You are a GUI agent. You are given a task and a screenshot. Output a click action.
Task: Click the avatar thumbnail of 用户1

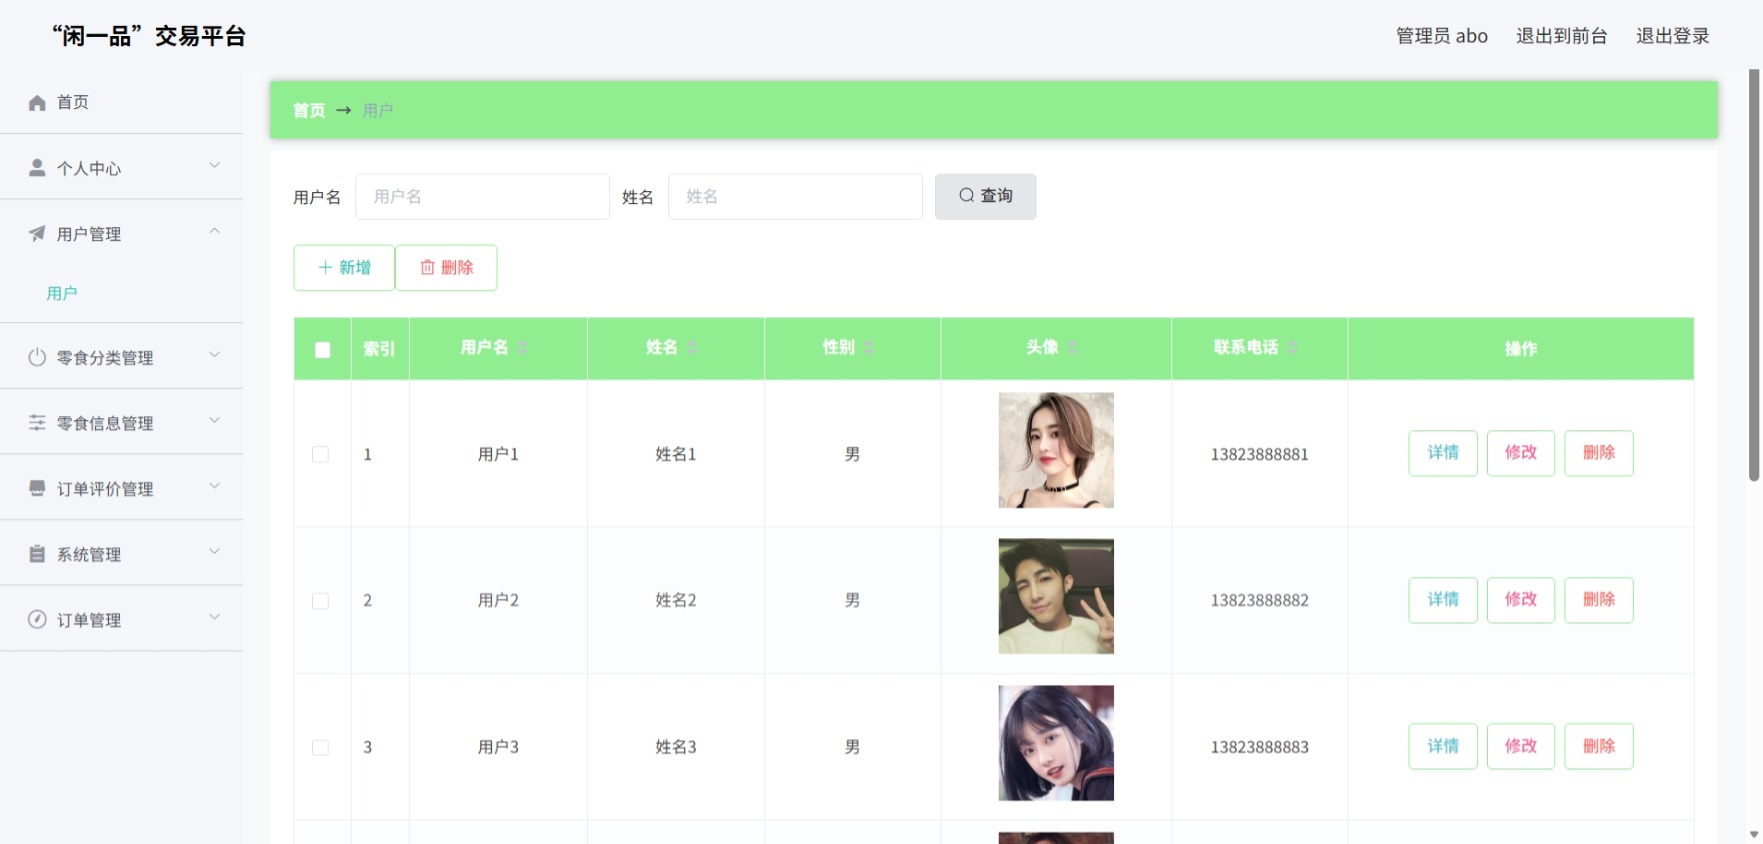1056,450
